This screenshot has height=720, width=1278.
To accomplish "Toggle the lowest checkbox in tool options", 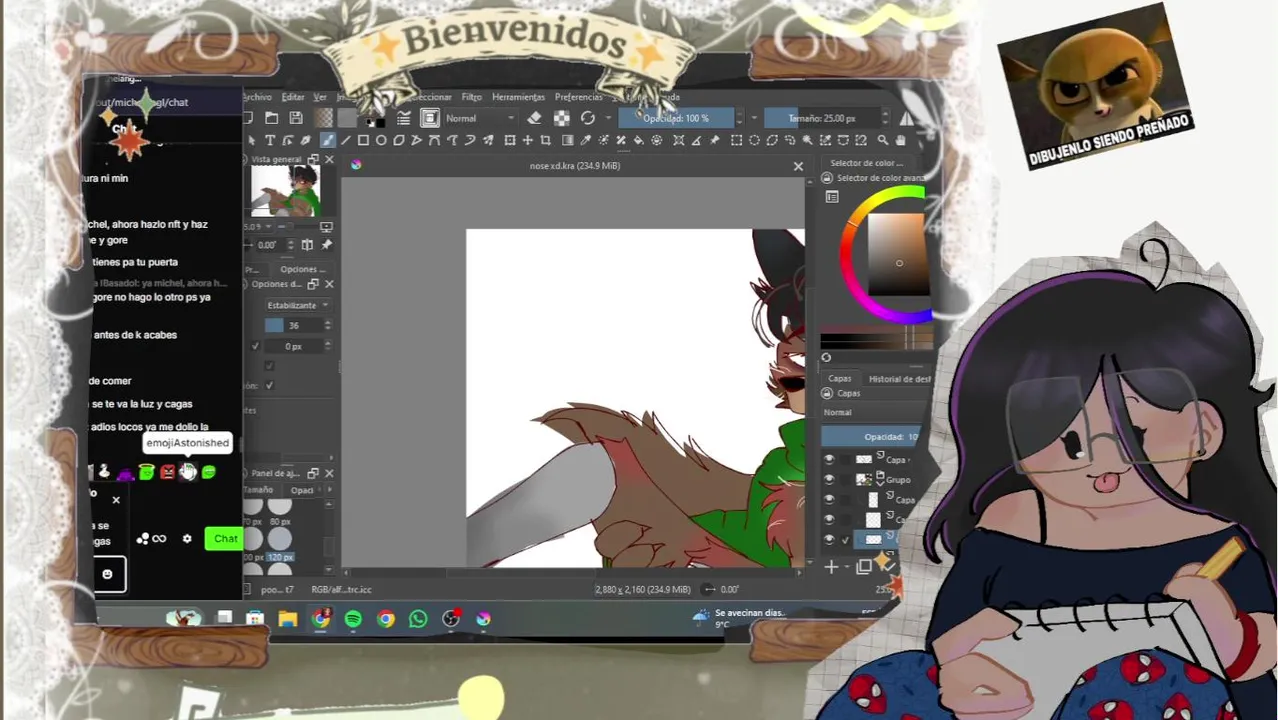I will [269, 385].
